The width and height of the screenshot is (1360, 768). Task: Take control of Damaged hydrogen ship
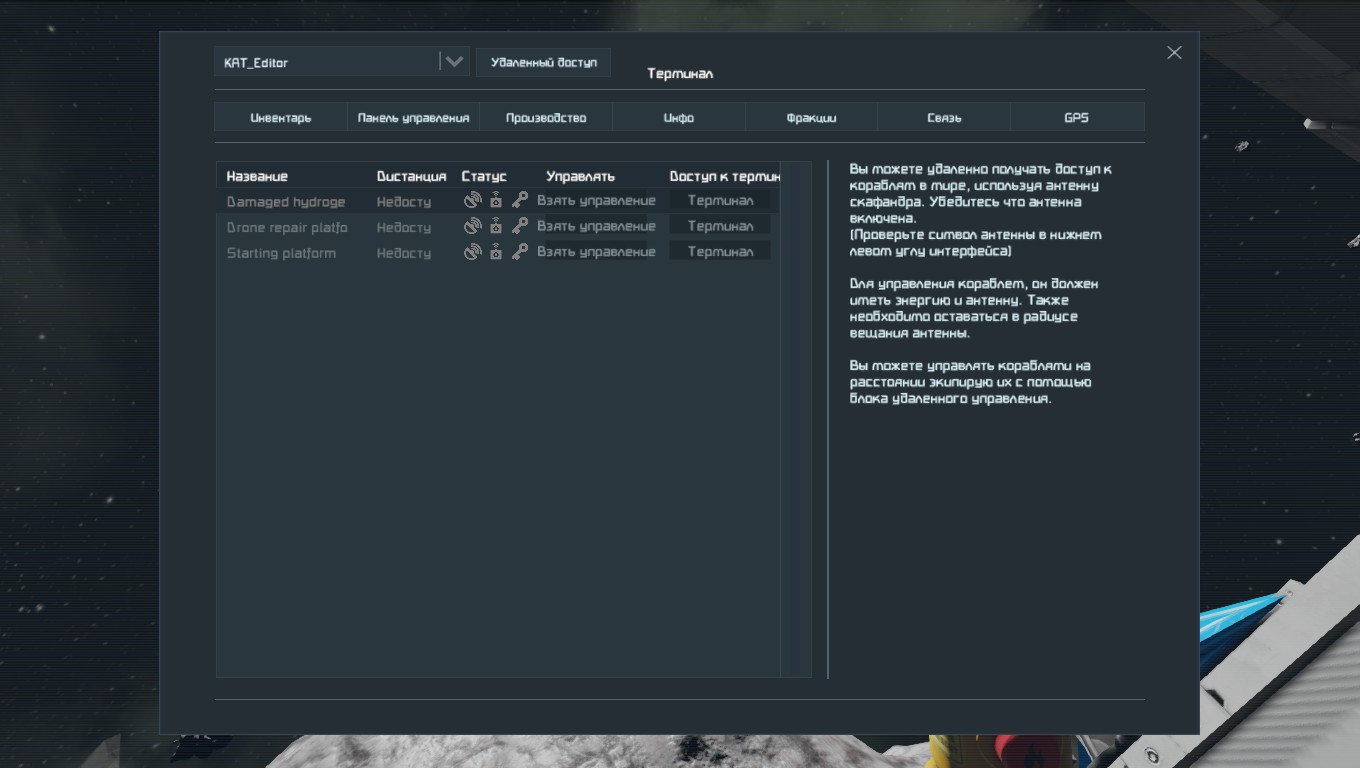pos(596,200)
